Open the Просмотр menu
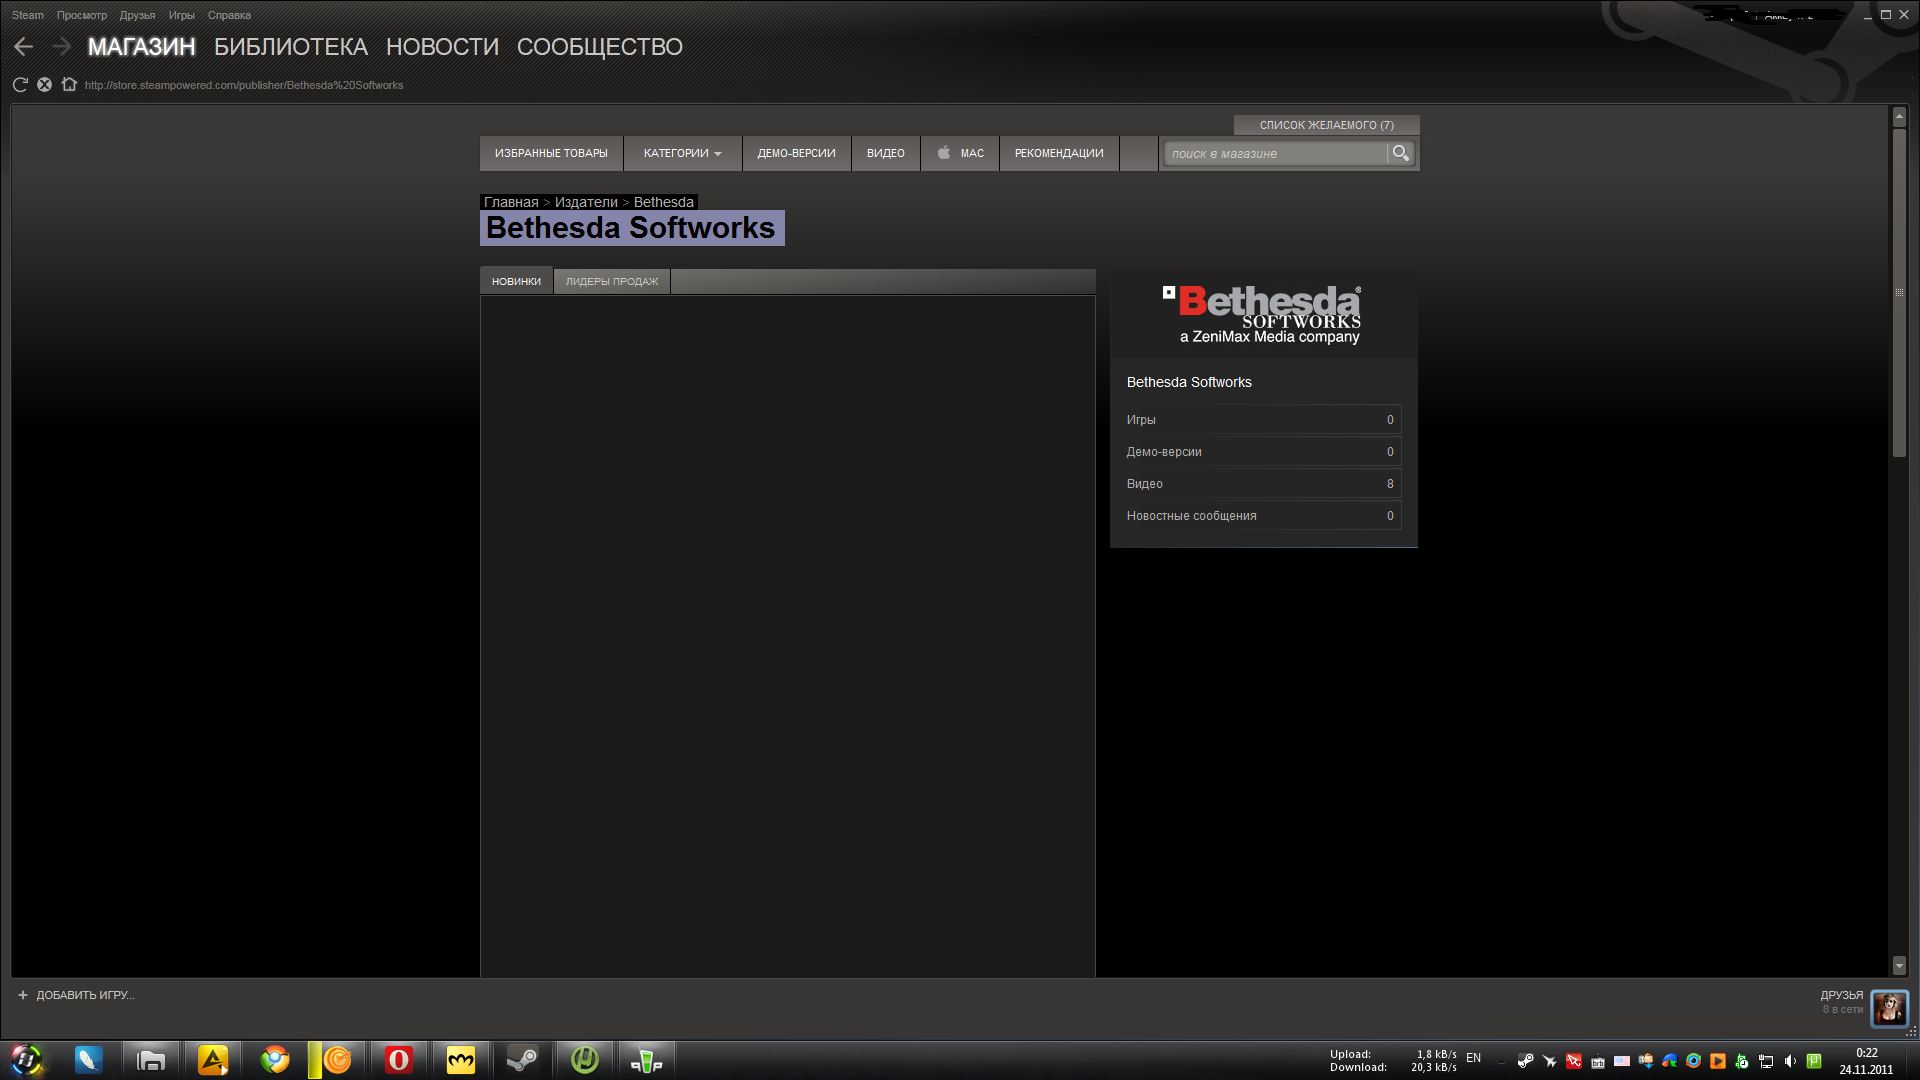Image resolution: width=1920 pixels, height=1080 pixels. 82,15
